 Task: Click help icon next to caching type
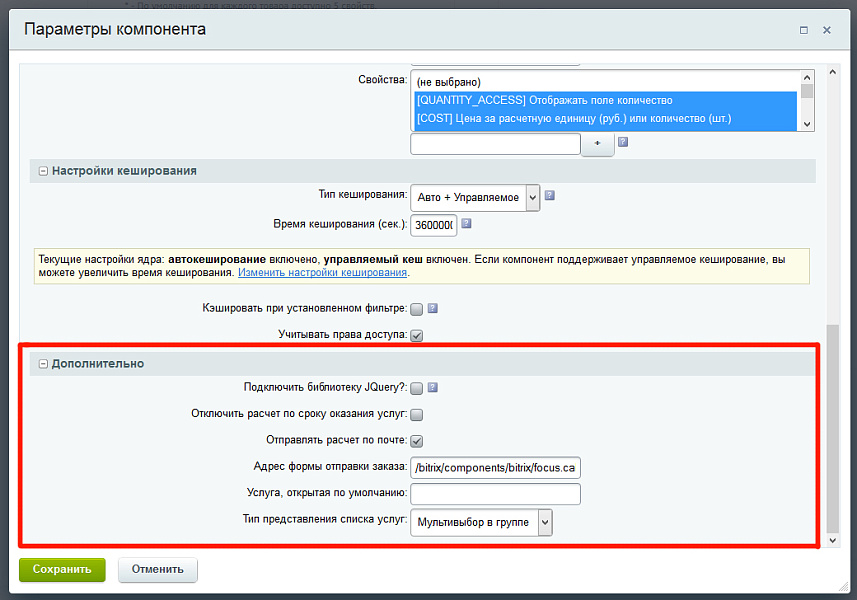pyautogui.click(x=549, y=196)
